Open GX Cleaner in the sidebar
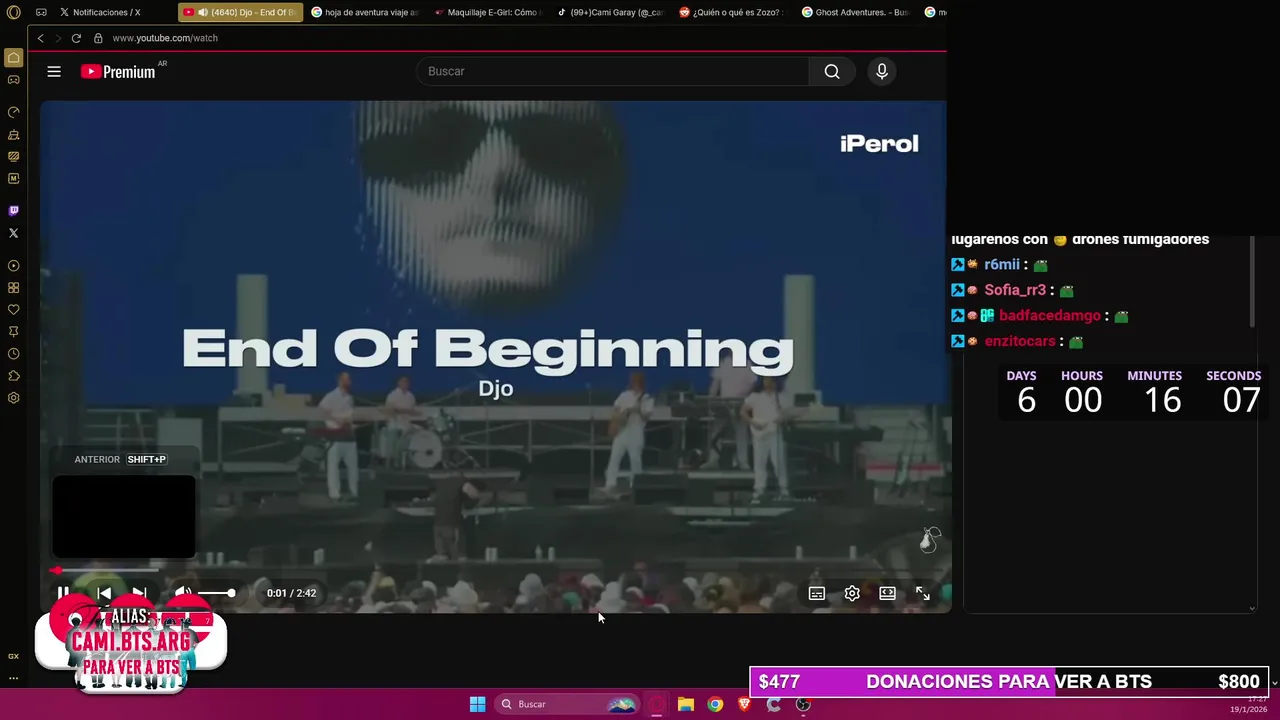The image size is (1280, 720). coord(13,134)
